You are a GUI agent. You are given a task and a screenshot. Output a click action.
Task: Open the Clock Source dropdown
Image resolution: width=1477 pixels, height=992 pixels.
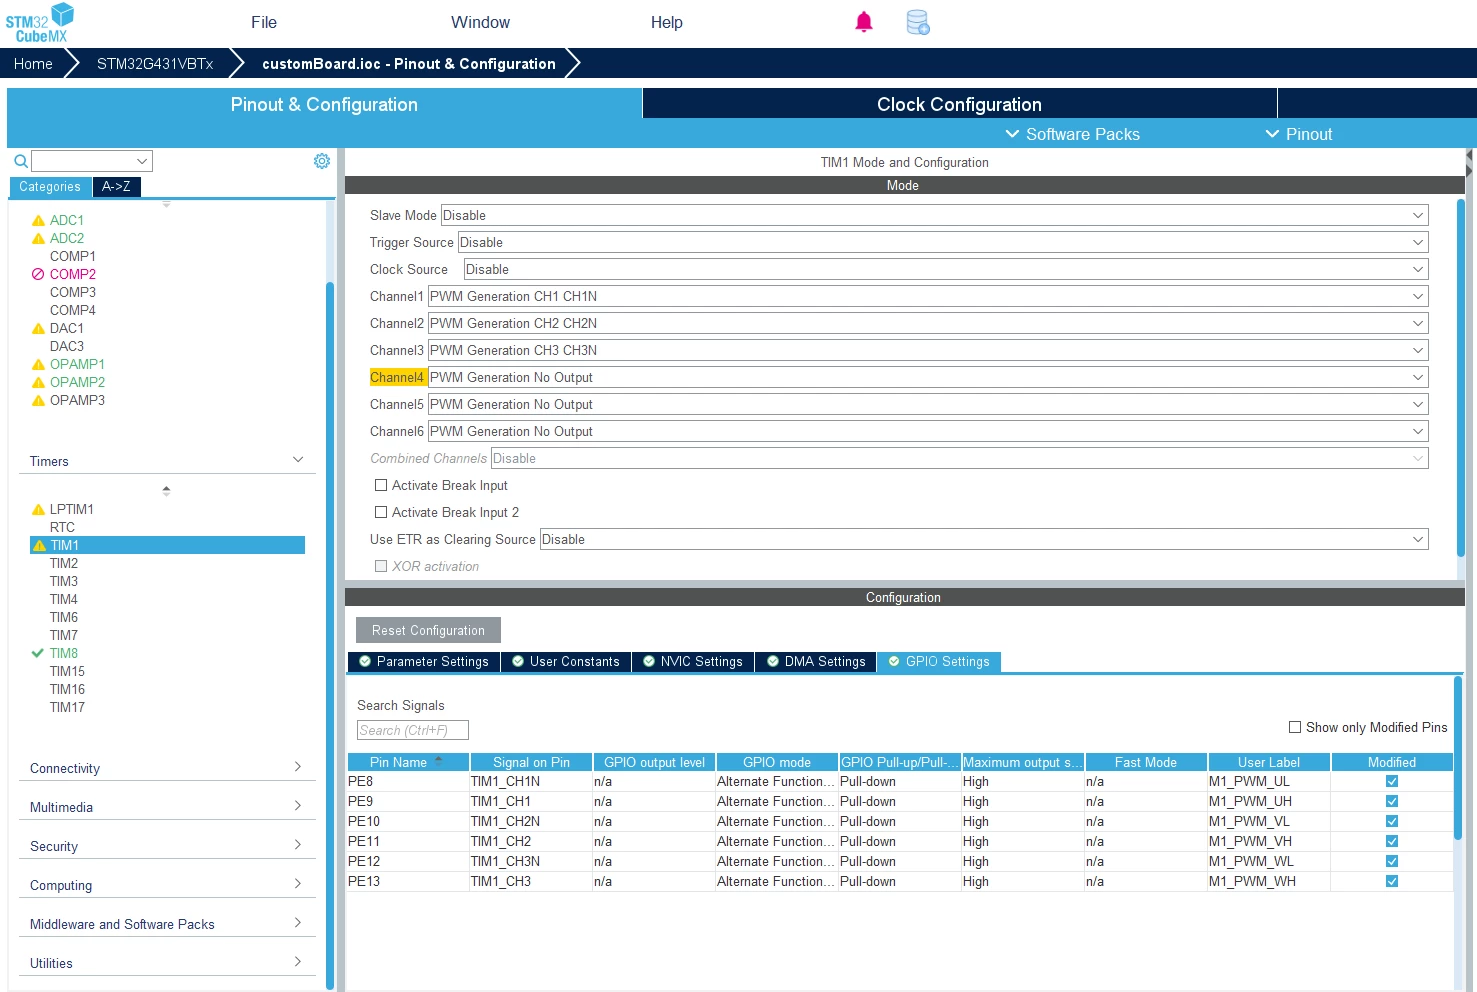[946, 269]
